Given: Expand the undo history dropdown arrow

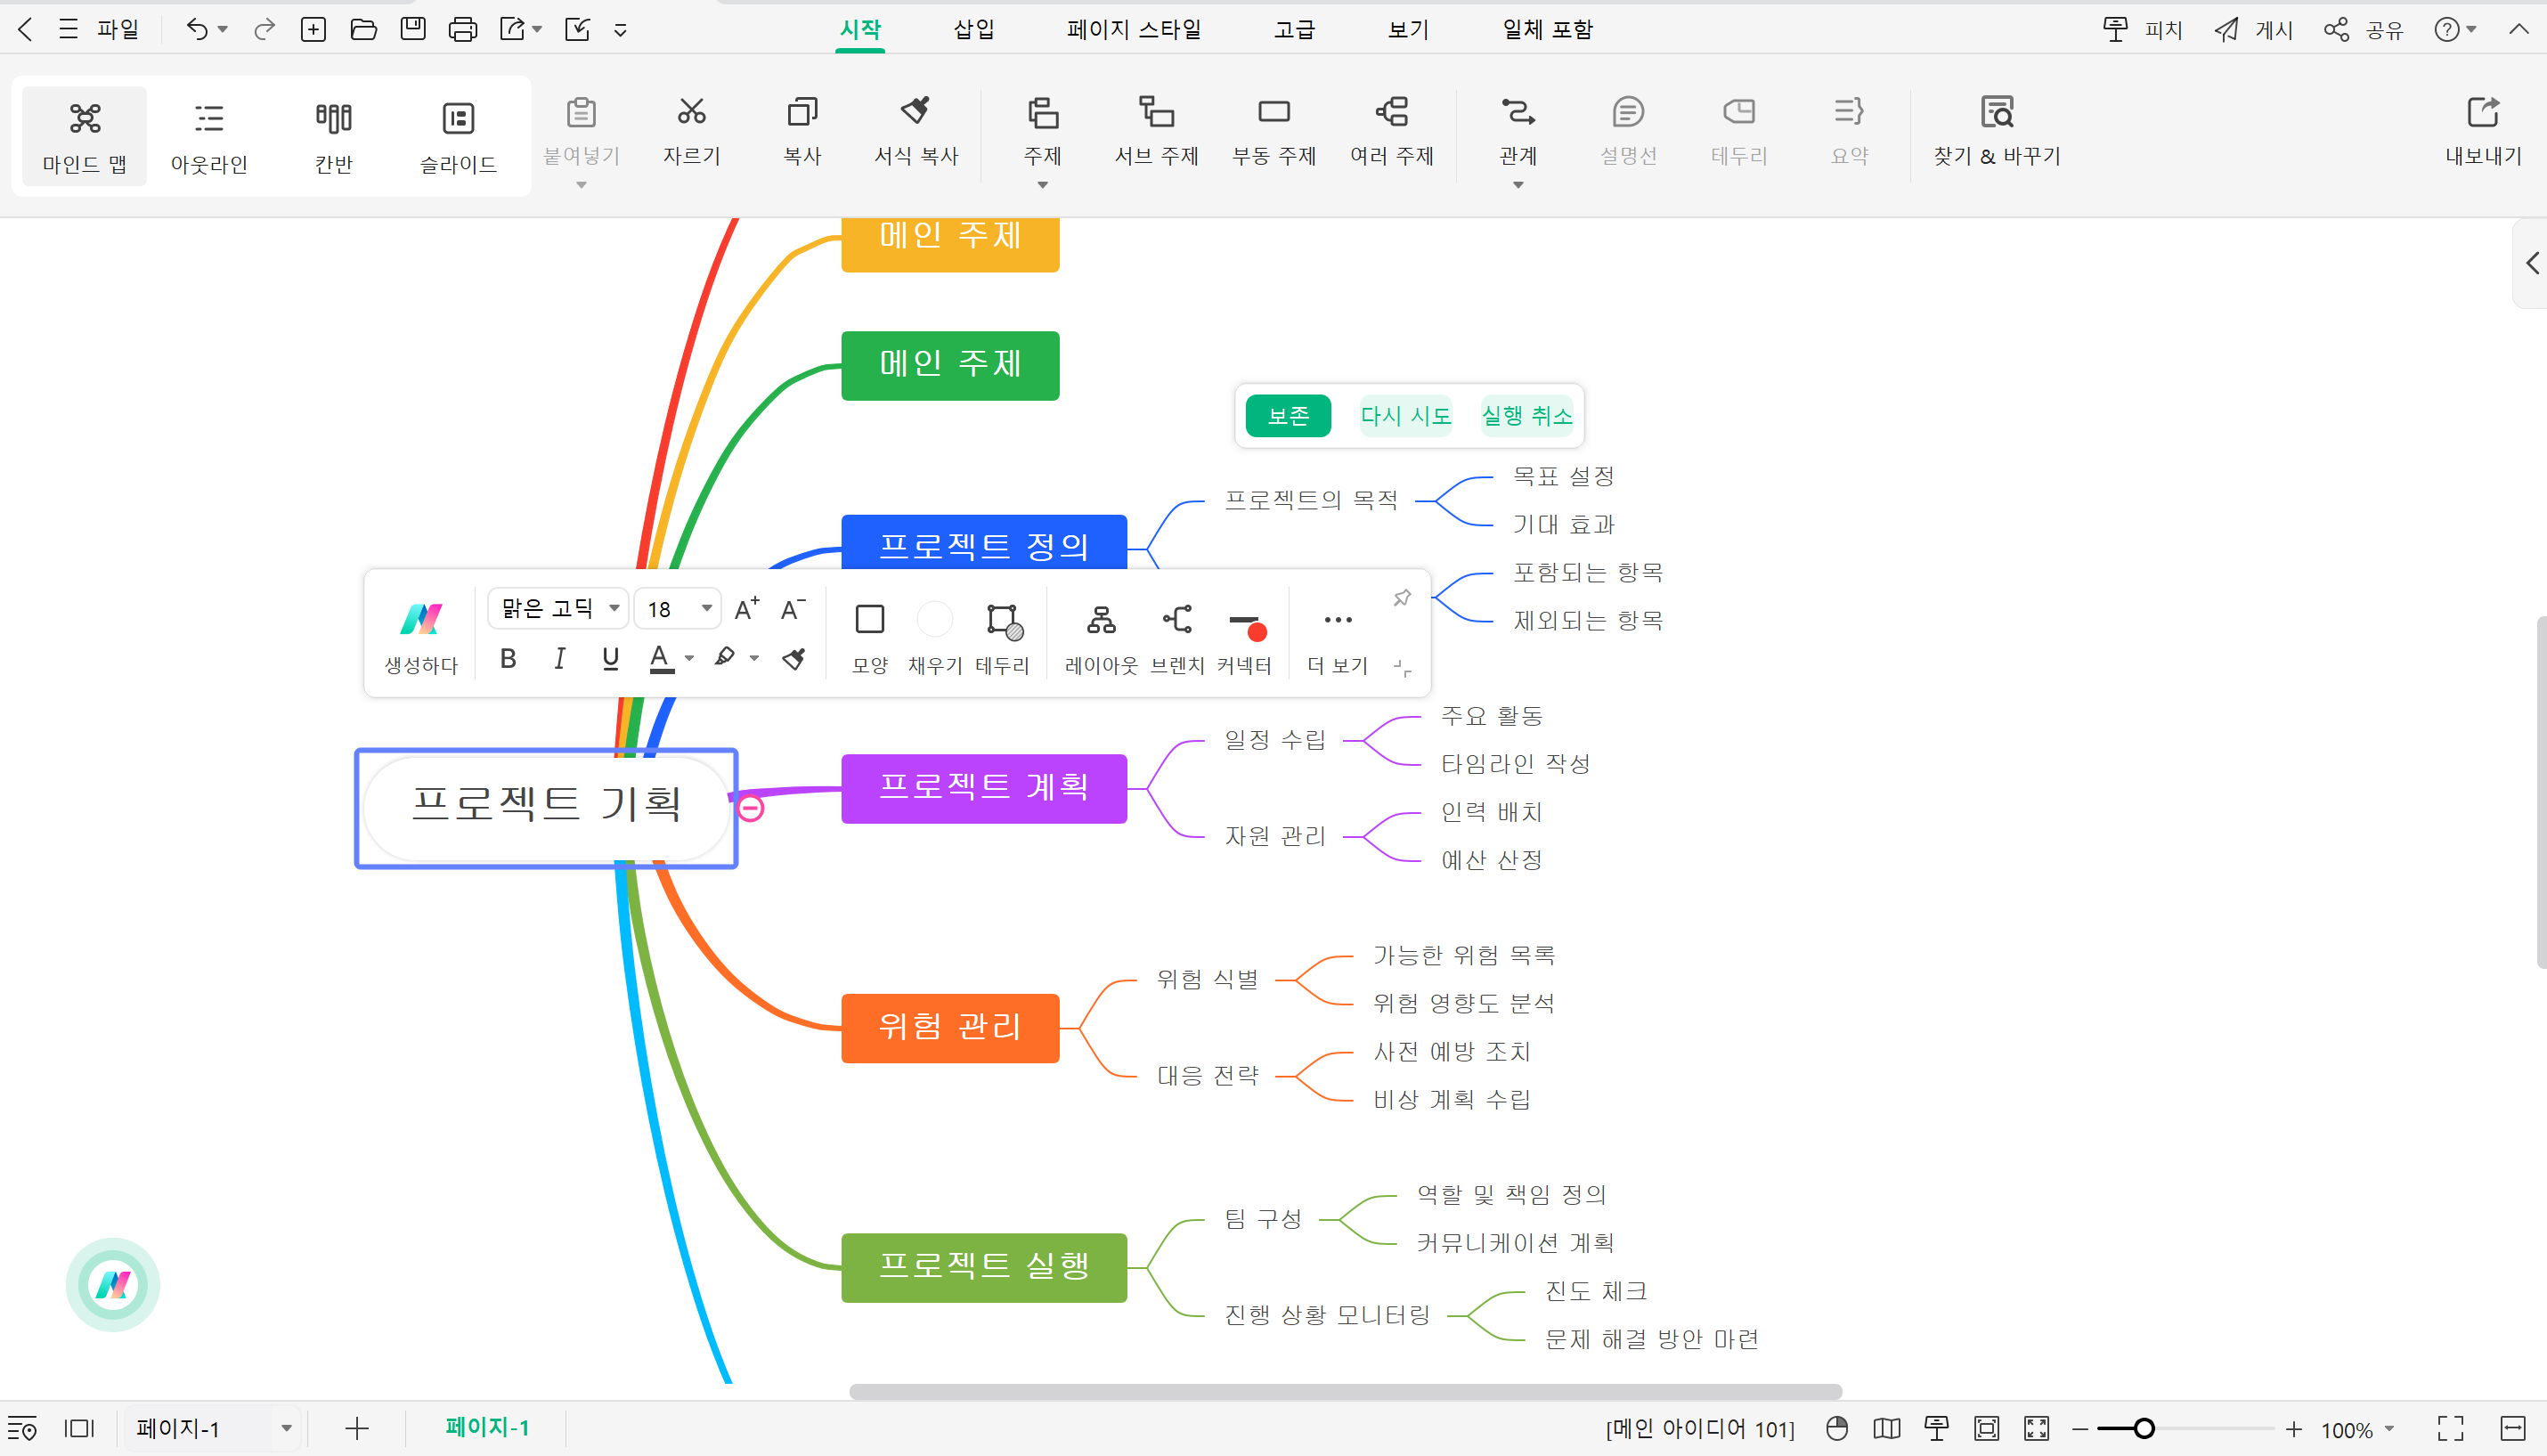Looking at the screenshot, I should 222,29.
